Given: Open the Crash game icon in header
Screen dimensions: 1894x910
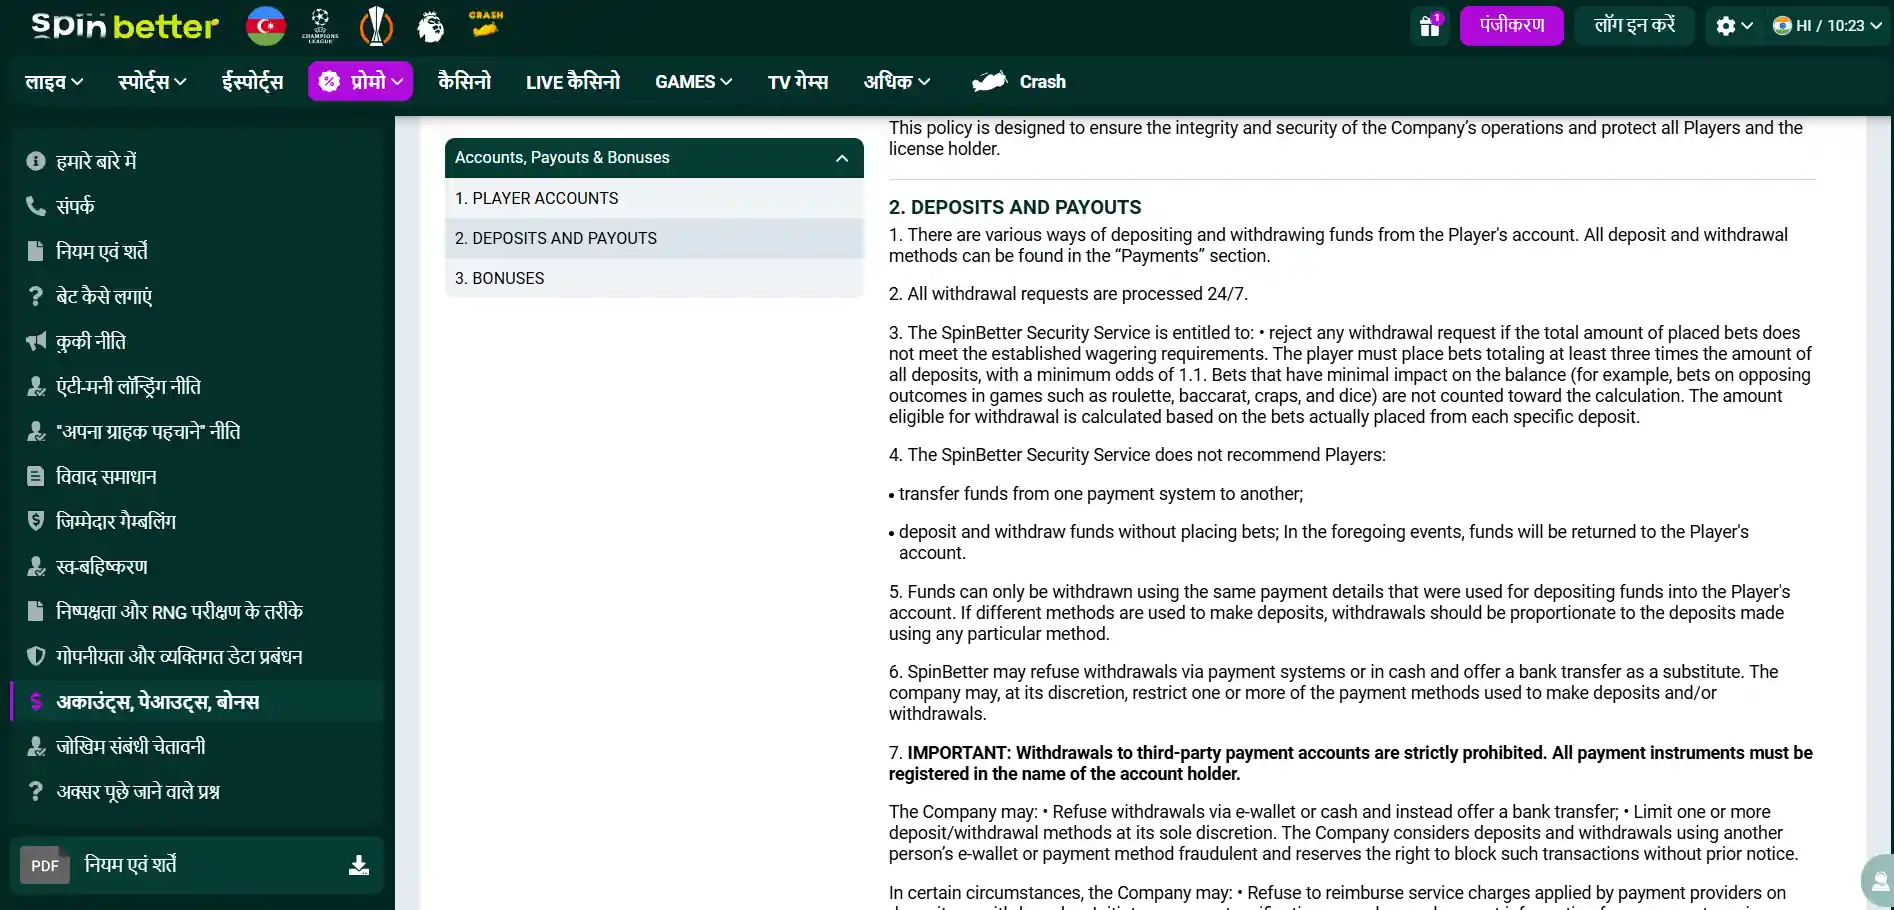Looking at the screenshot, I should [x=486, y=25].
